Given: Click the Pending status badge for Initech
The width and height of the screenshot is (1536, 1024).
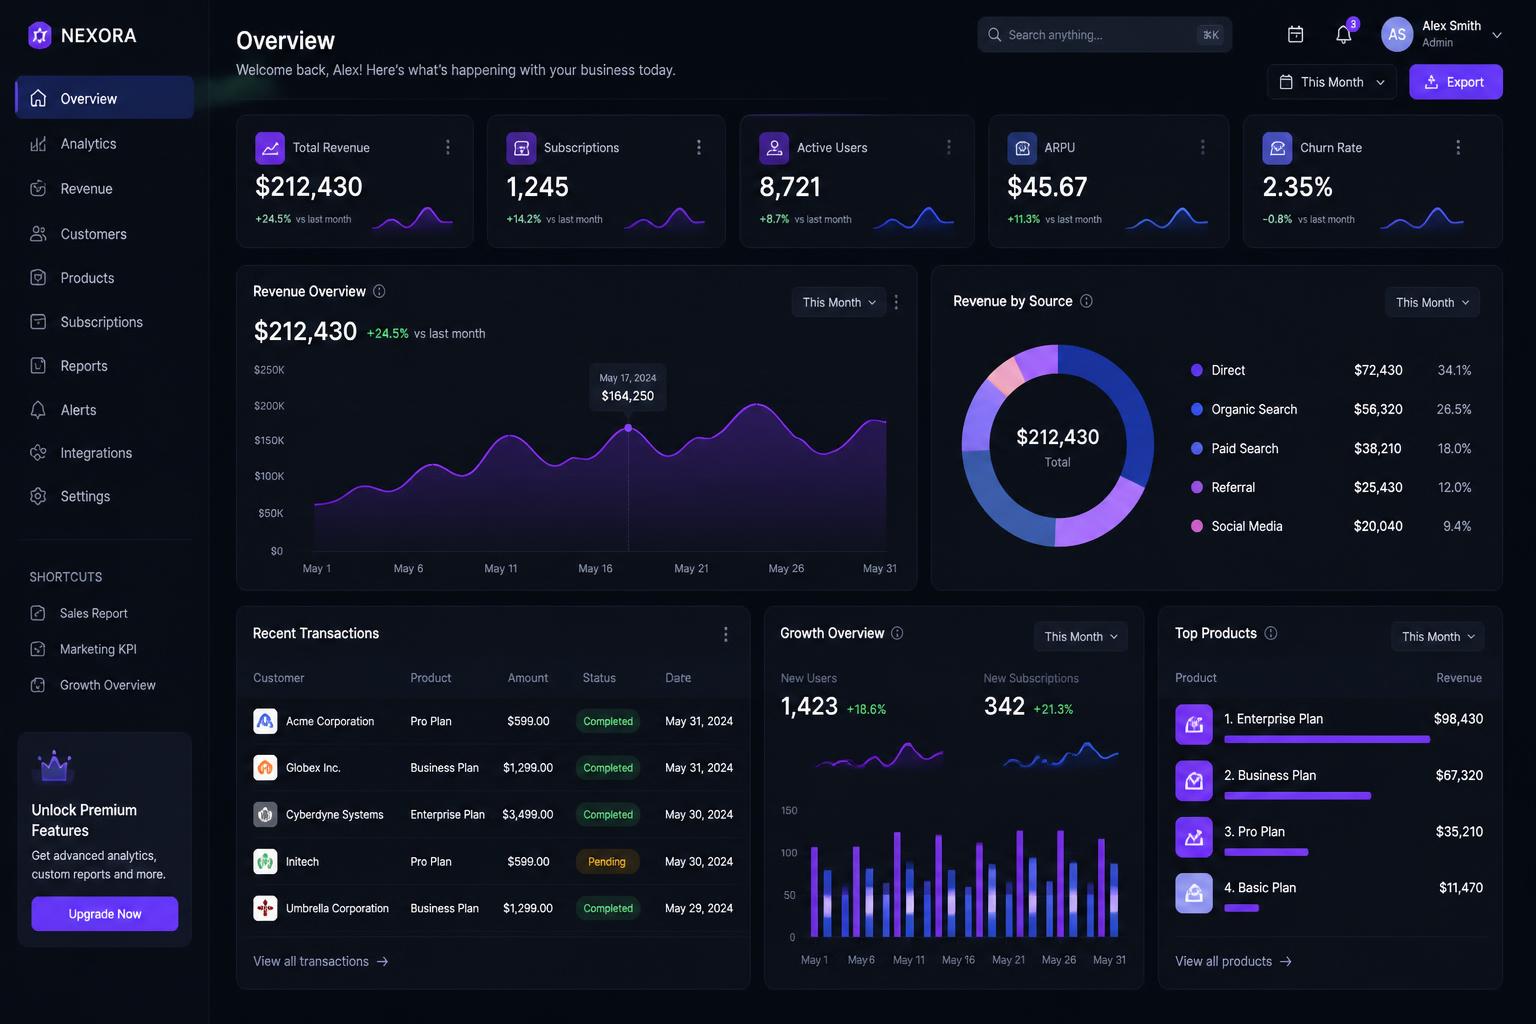Looking at the screenshot, I should pos(606,861).
